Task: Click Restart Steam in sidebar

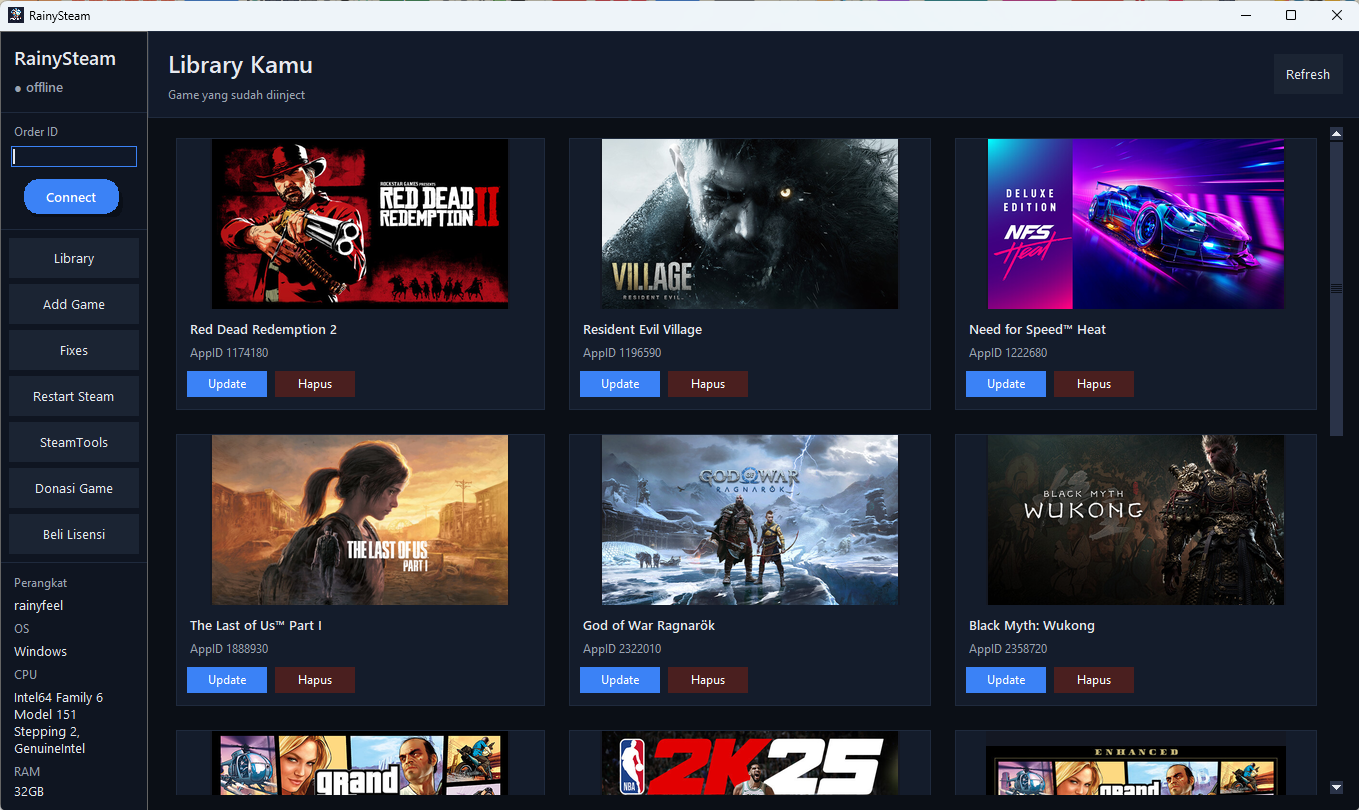Action: click(x=74, y=396)
